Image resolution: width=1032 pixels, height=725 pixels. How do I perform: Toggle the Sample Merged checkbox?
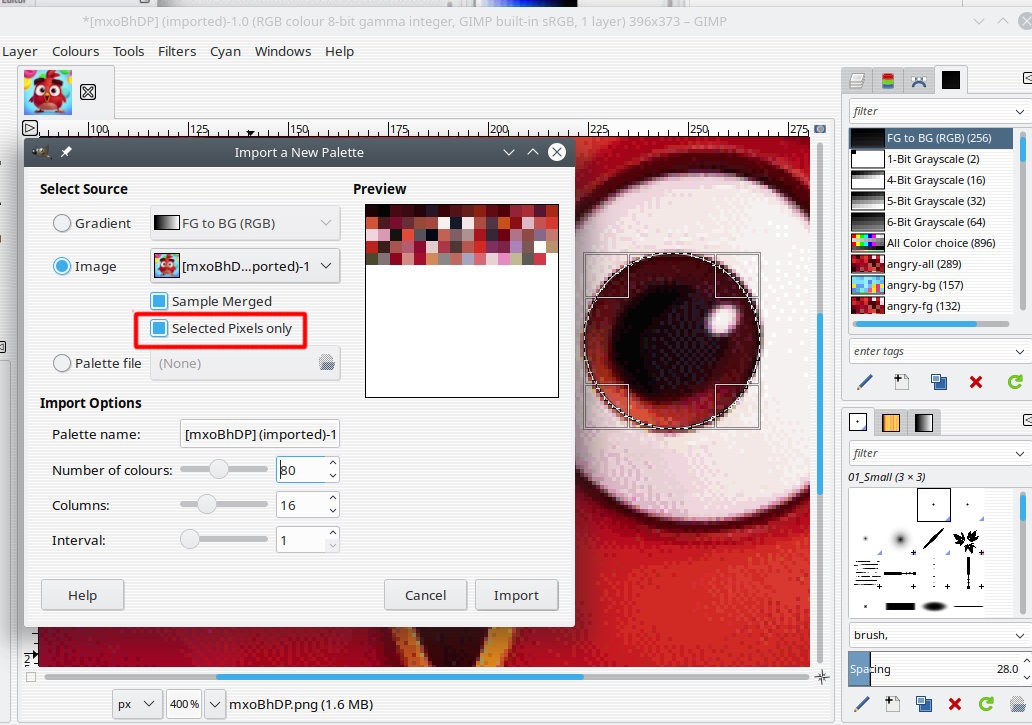pyautogui.click(x=159, y=301)
